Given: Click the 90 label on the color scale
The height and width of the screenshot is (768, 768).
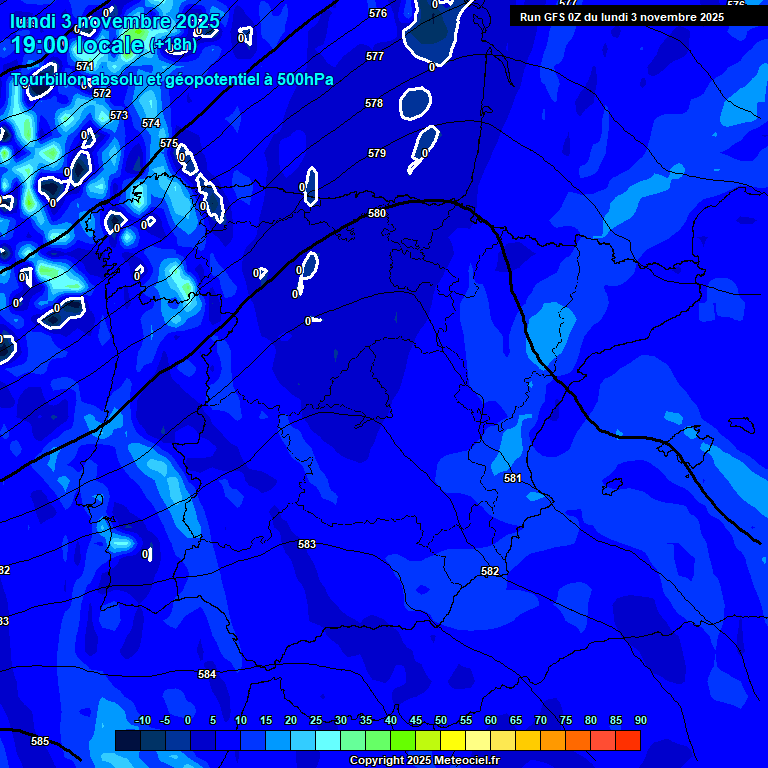Looking at the screenshot, I should tap(640, 720).
